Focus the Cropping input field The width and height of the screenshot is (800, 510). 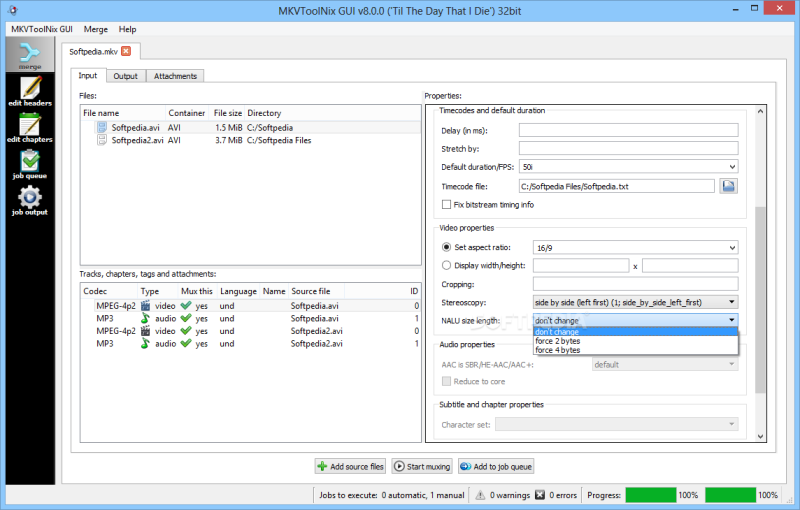pyautogui.click(x=636, y=284)
